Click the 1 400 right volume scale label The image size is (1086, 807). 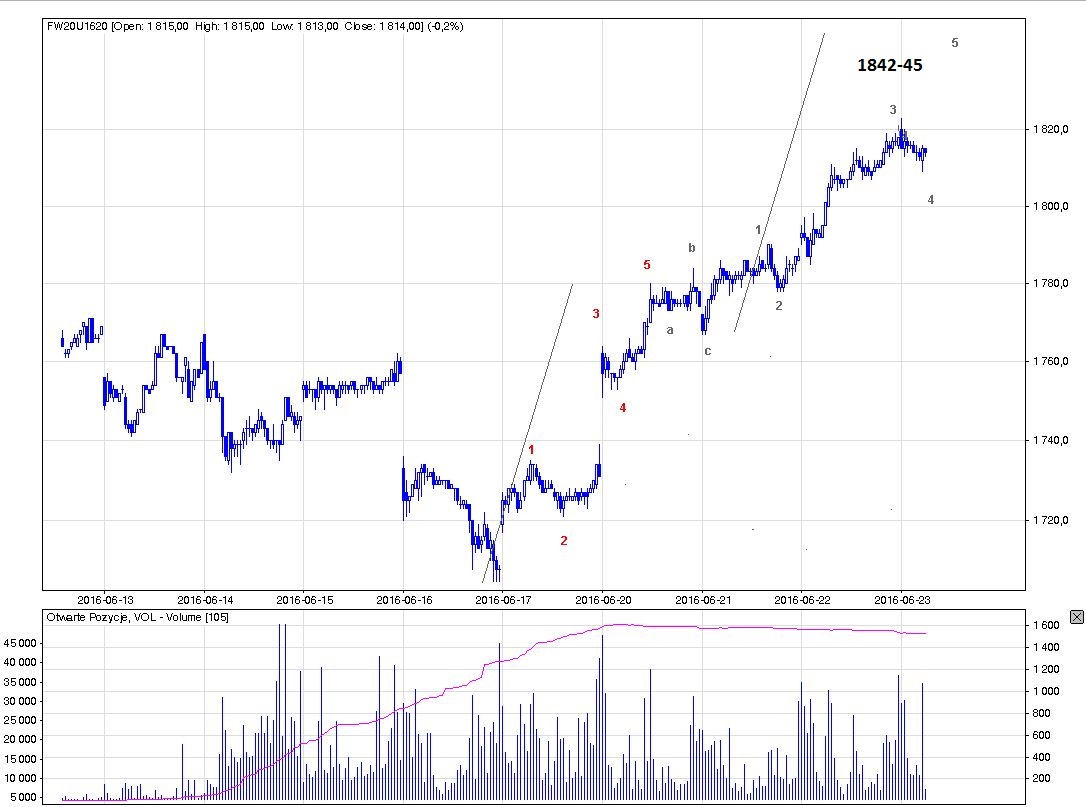coord(1046,647)
